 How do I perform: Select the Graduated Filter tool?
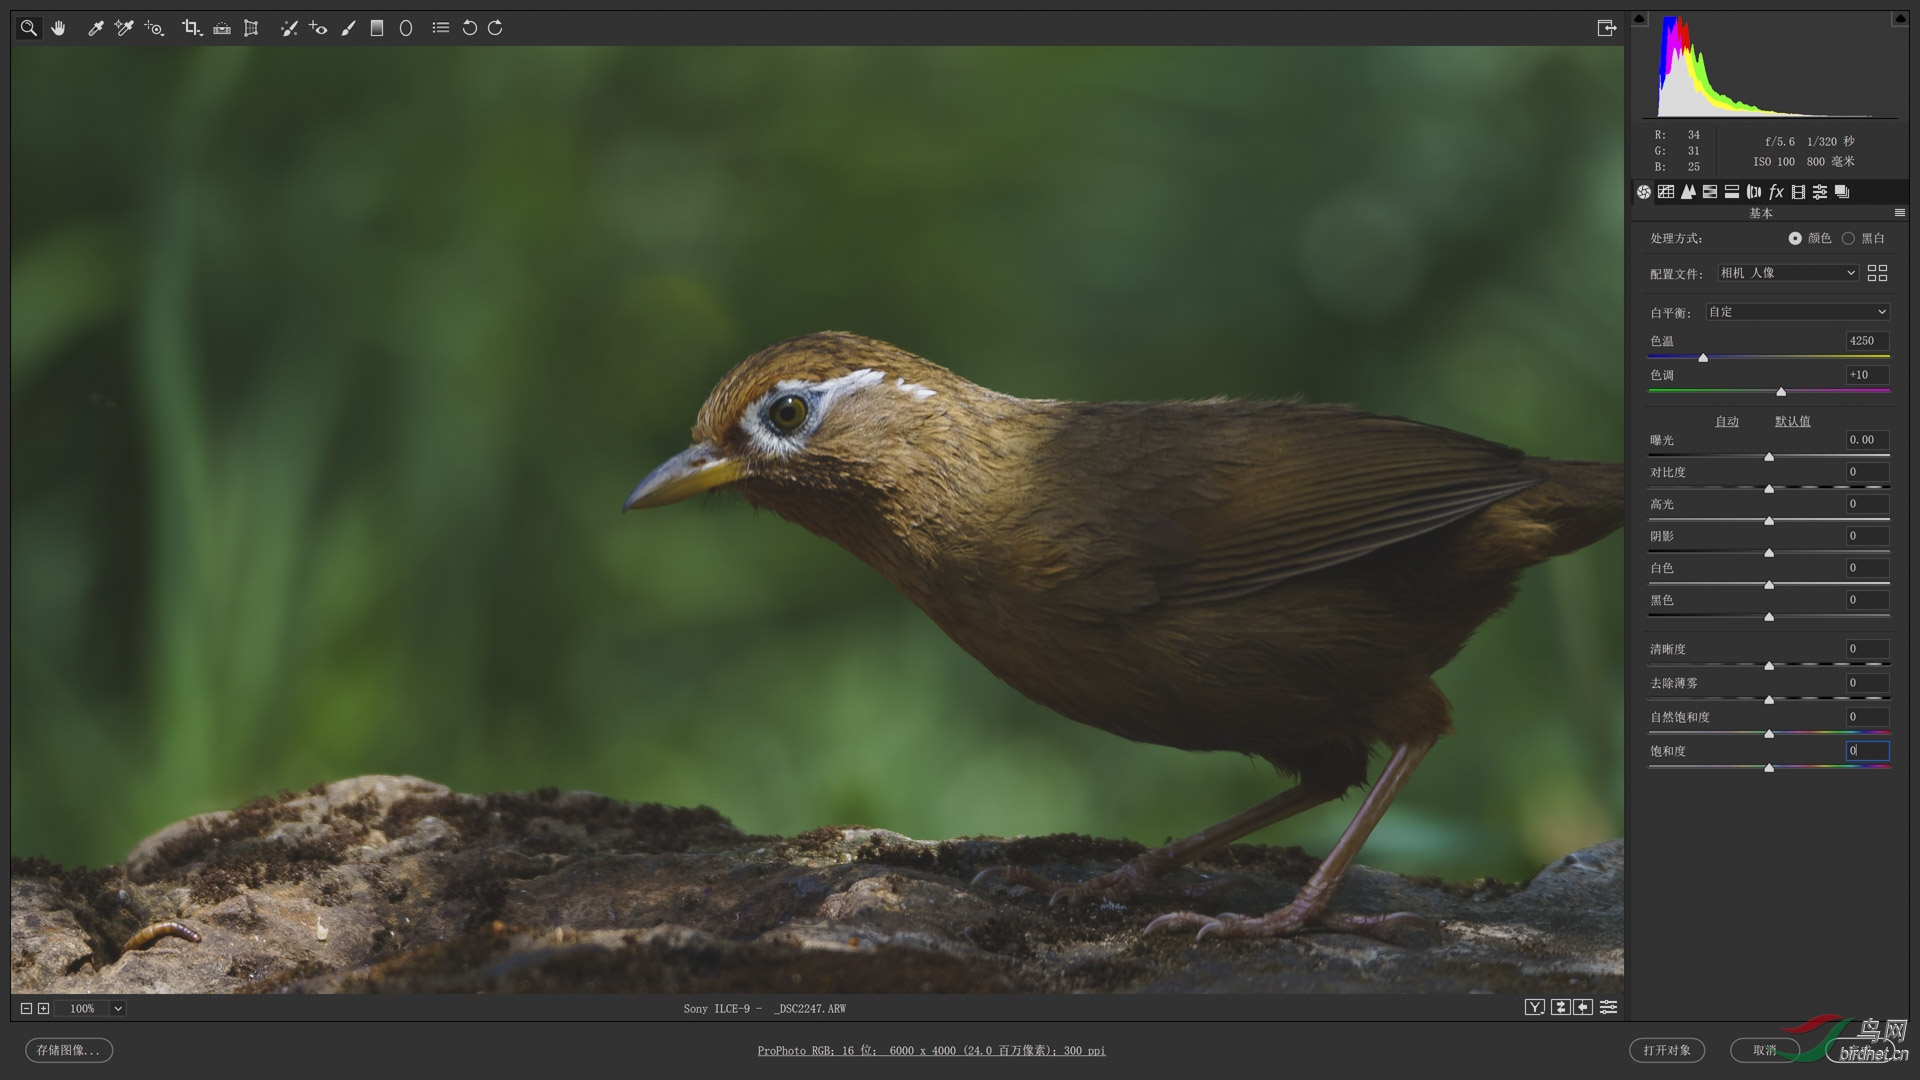[377, 28]
